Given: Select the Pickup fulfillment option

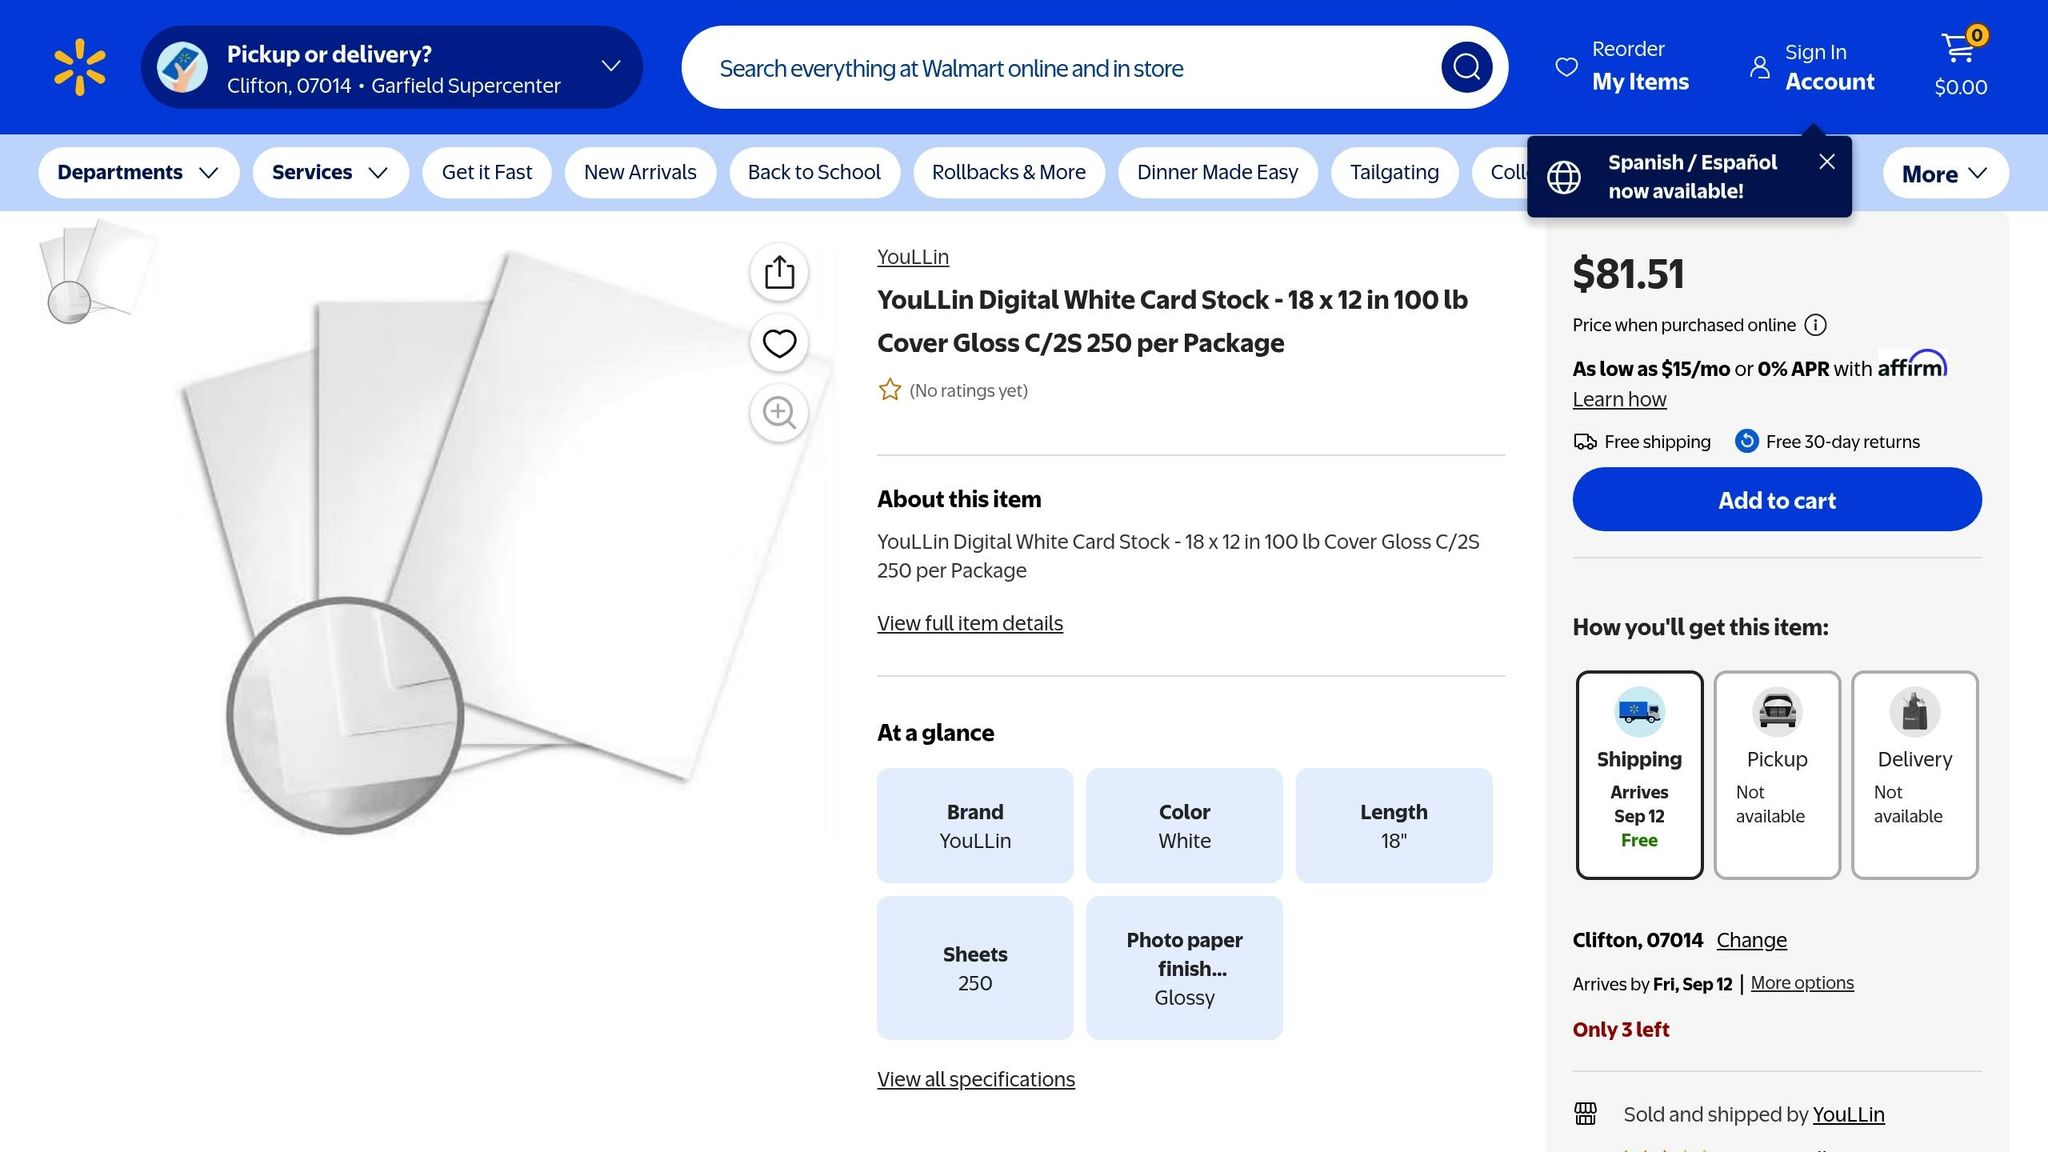Looking at the screenshot, I should point(1776,774).
